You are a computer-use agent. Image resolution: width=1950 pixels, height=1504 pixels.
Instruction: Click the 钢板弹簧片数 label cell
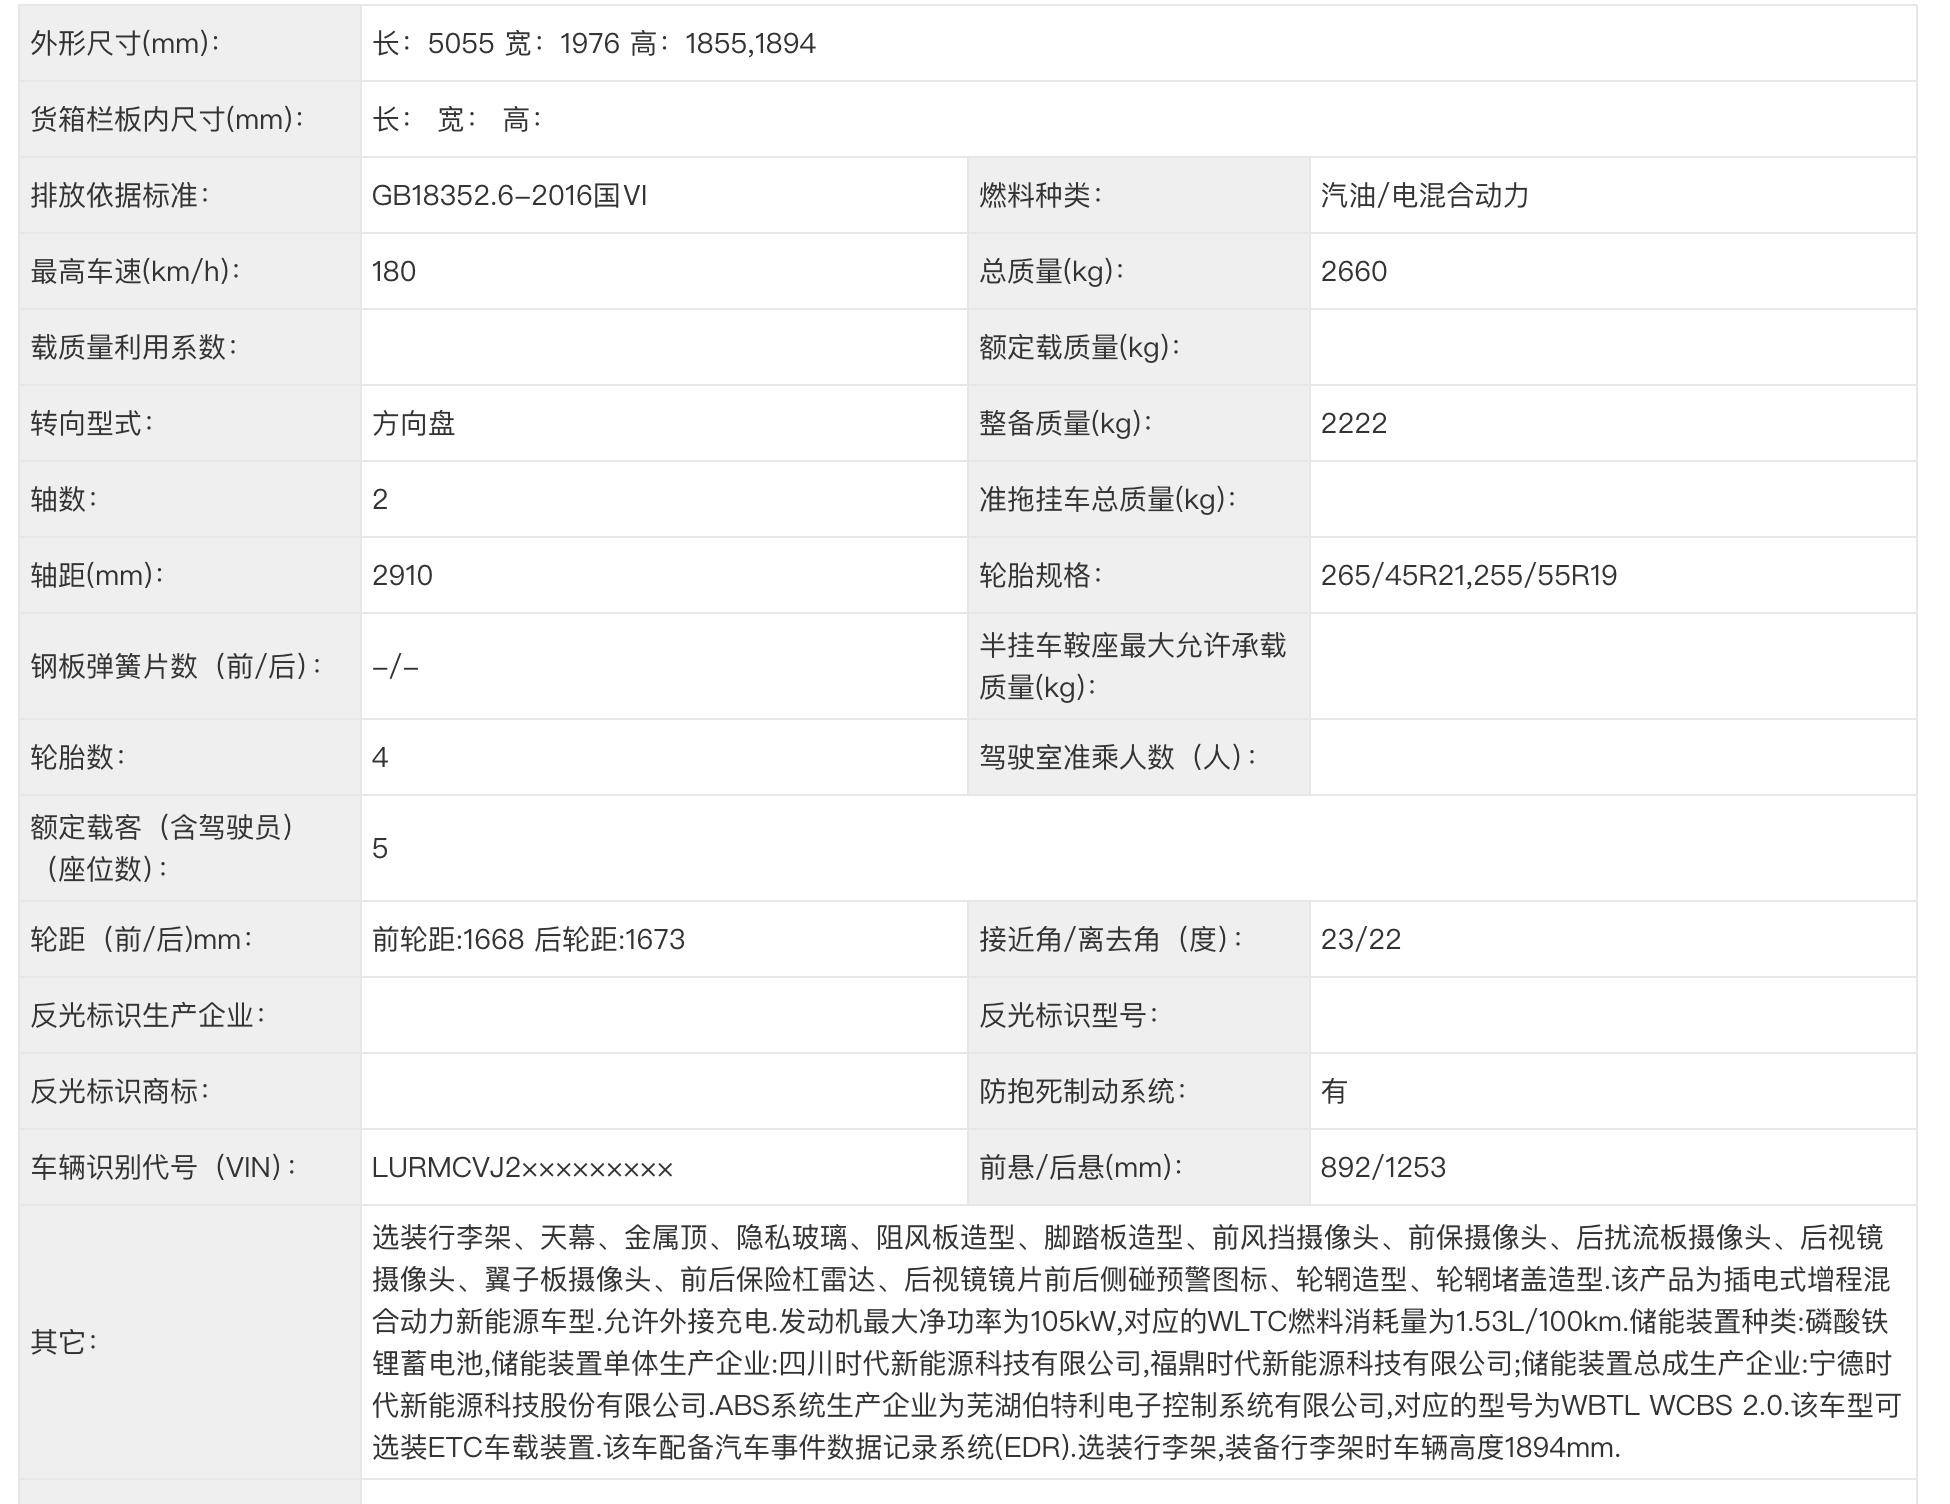point(177,666)
